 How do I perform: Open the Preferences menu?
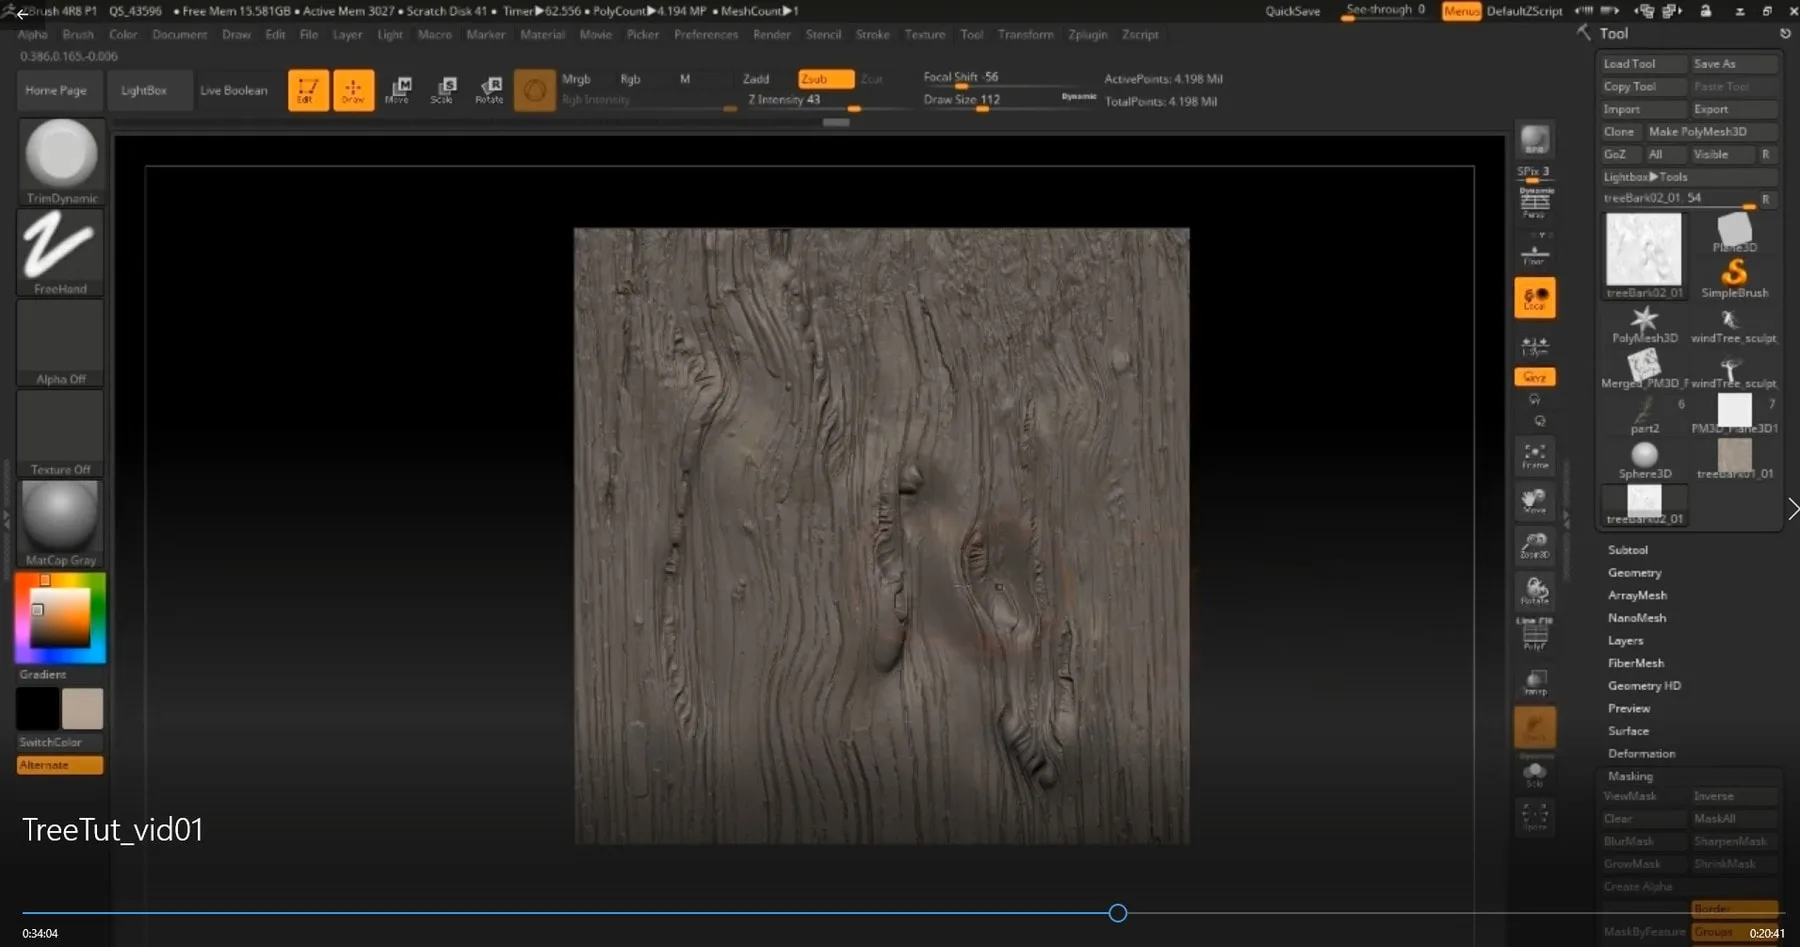tap(706, 34)
